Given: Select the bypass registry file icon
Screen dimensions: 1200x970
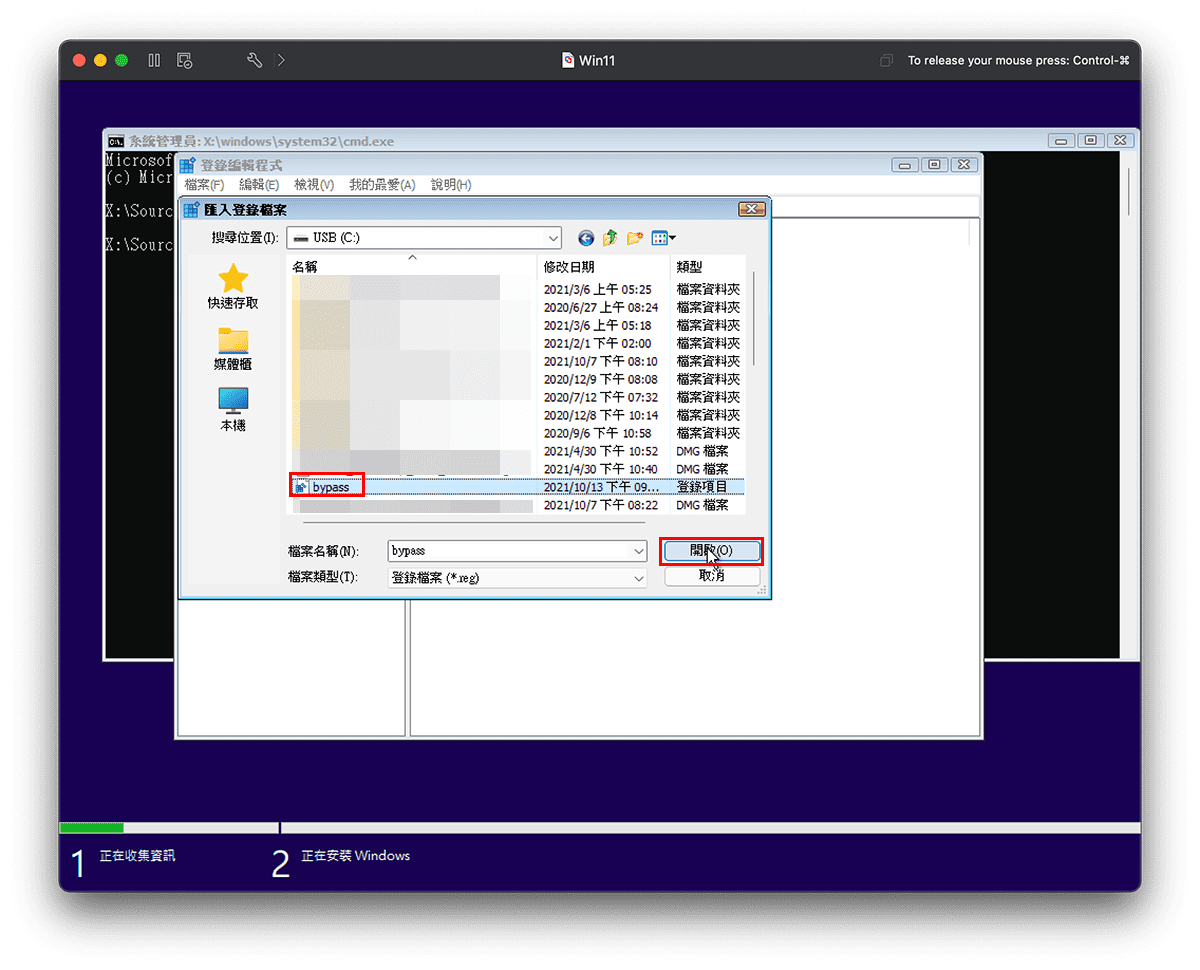Looking at the screenshot, I should 299,485.
